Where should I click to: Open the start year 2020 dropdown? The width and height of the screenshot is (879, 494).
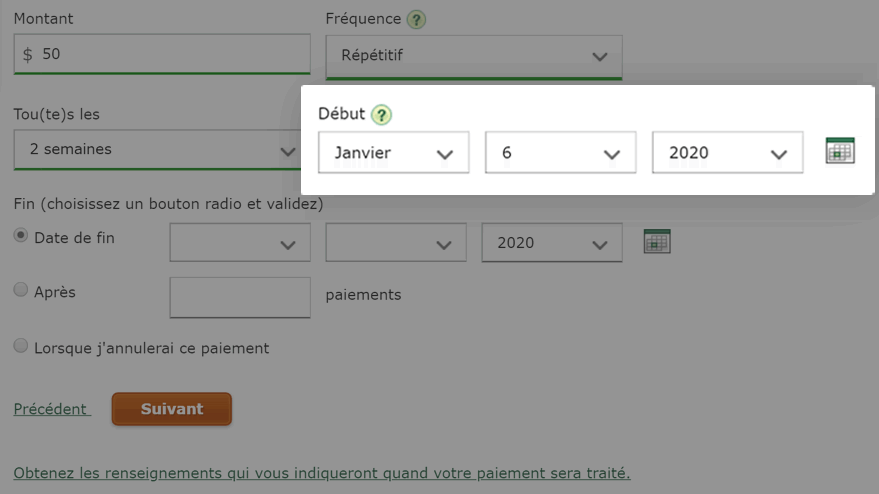[728, 153]
